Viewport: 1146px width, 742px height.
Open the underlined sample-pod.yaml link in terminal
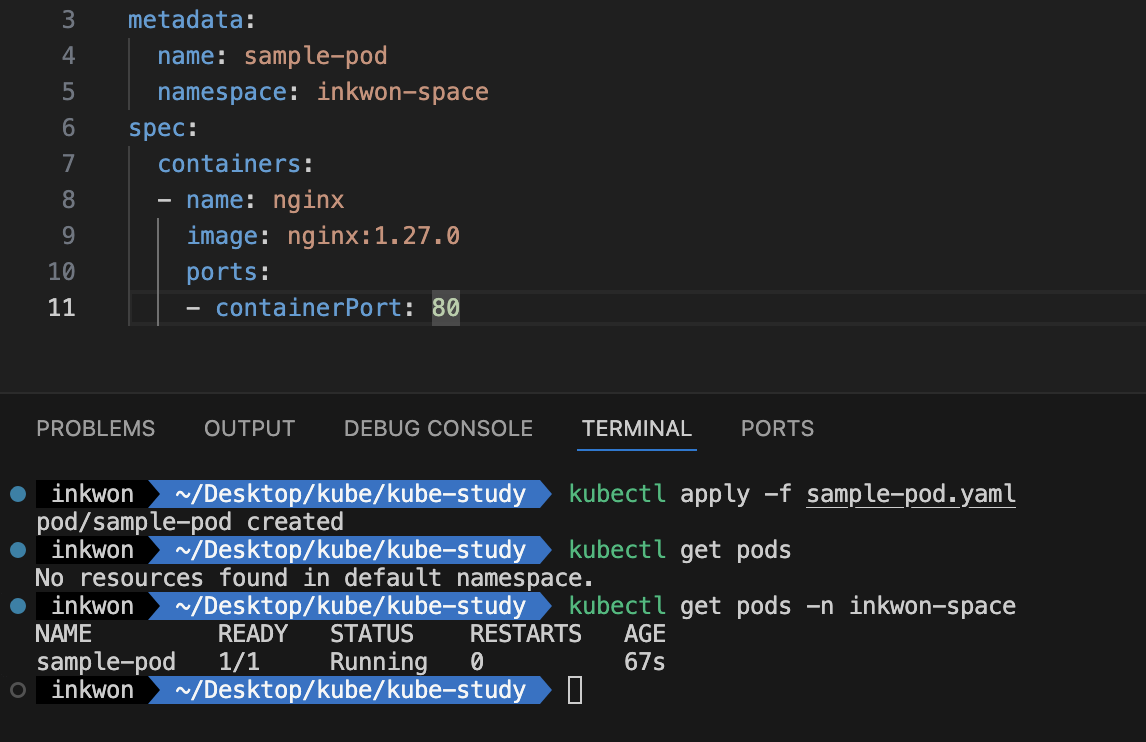tap(910, 494)
